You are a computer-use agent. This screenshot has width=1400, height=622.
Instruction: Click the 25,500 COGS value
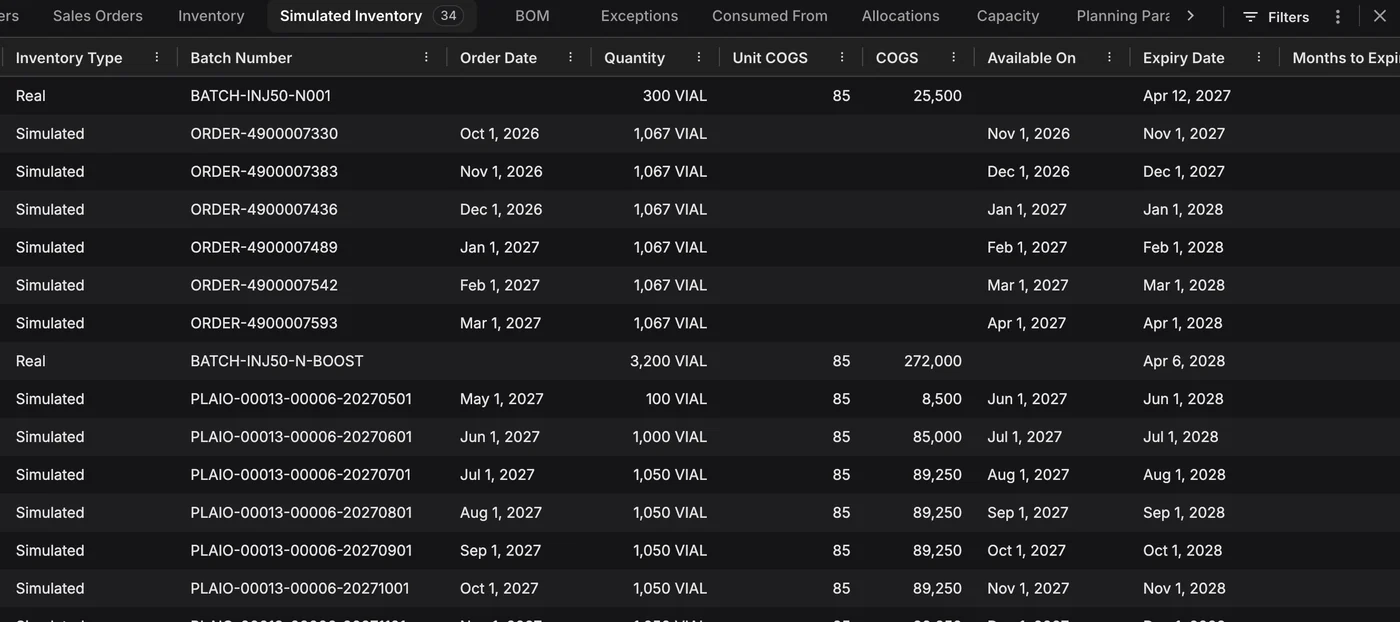pos(937,96)
